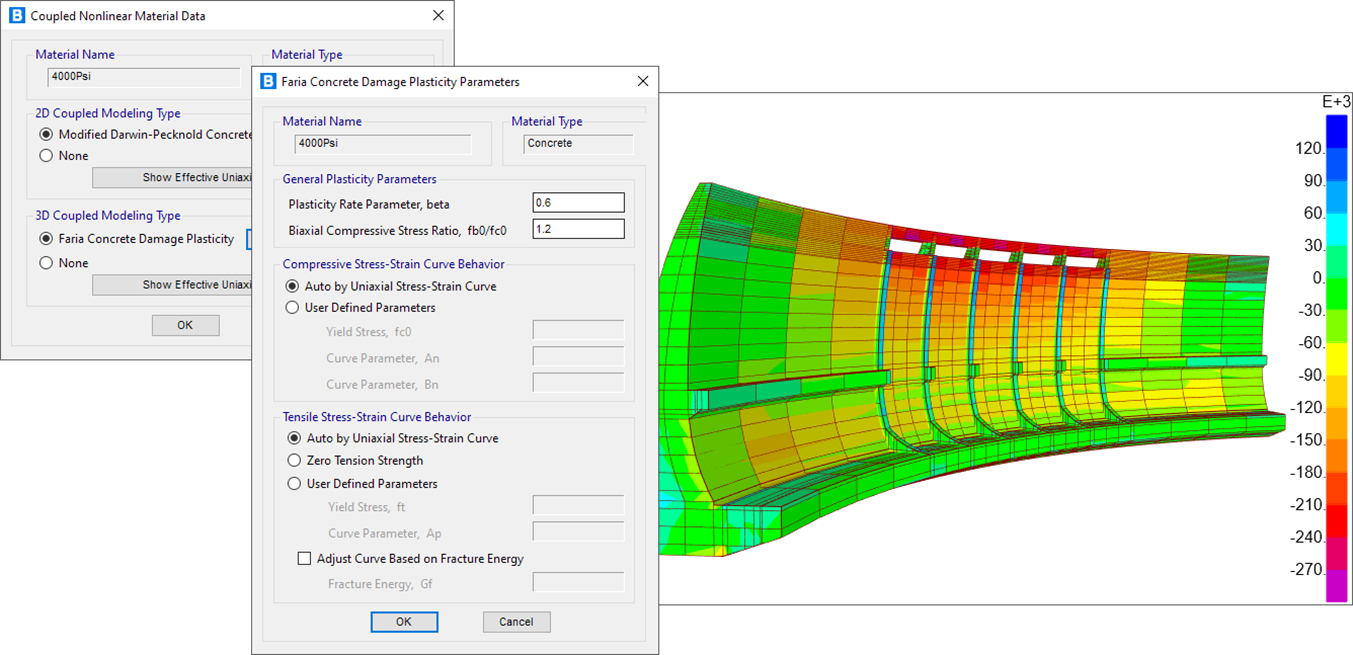This screenshot has width=1353, height=655.
Task: Select Faria Concrete Damage Plasticity radio option
Action: (46, 239)
